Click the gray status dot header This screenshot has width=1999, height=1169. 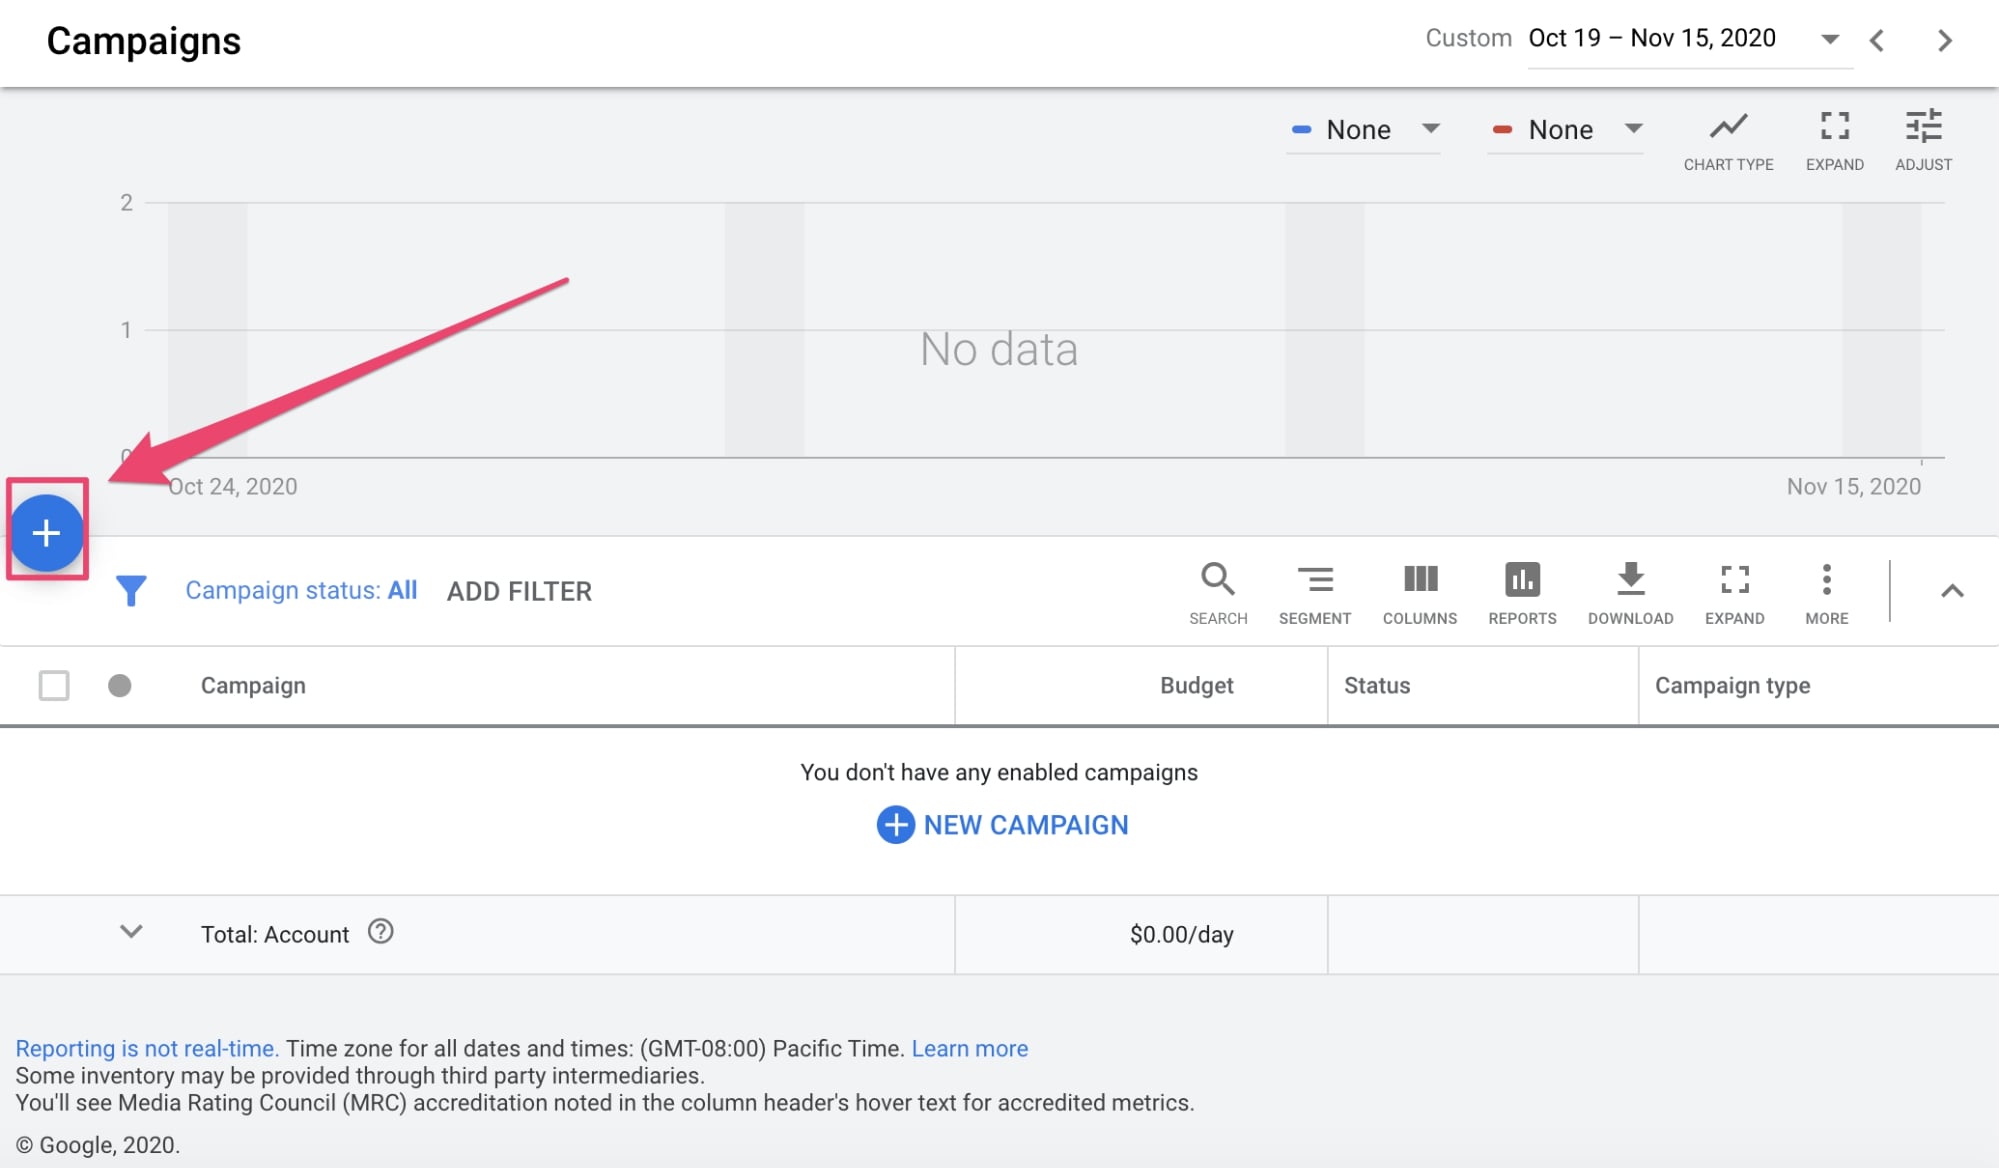click(x=120, y=686)
